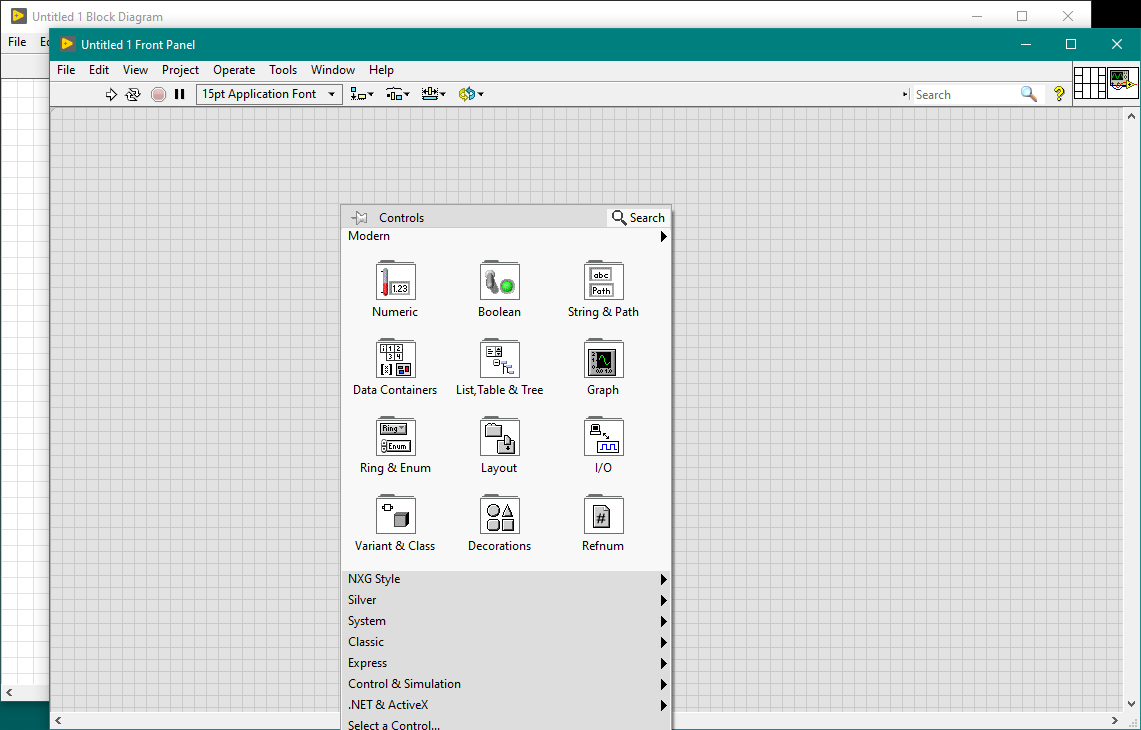This screenshot has width=1141, height=730.
Task: Open the Decorations palette
Action: [499, 516]
